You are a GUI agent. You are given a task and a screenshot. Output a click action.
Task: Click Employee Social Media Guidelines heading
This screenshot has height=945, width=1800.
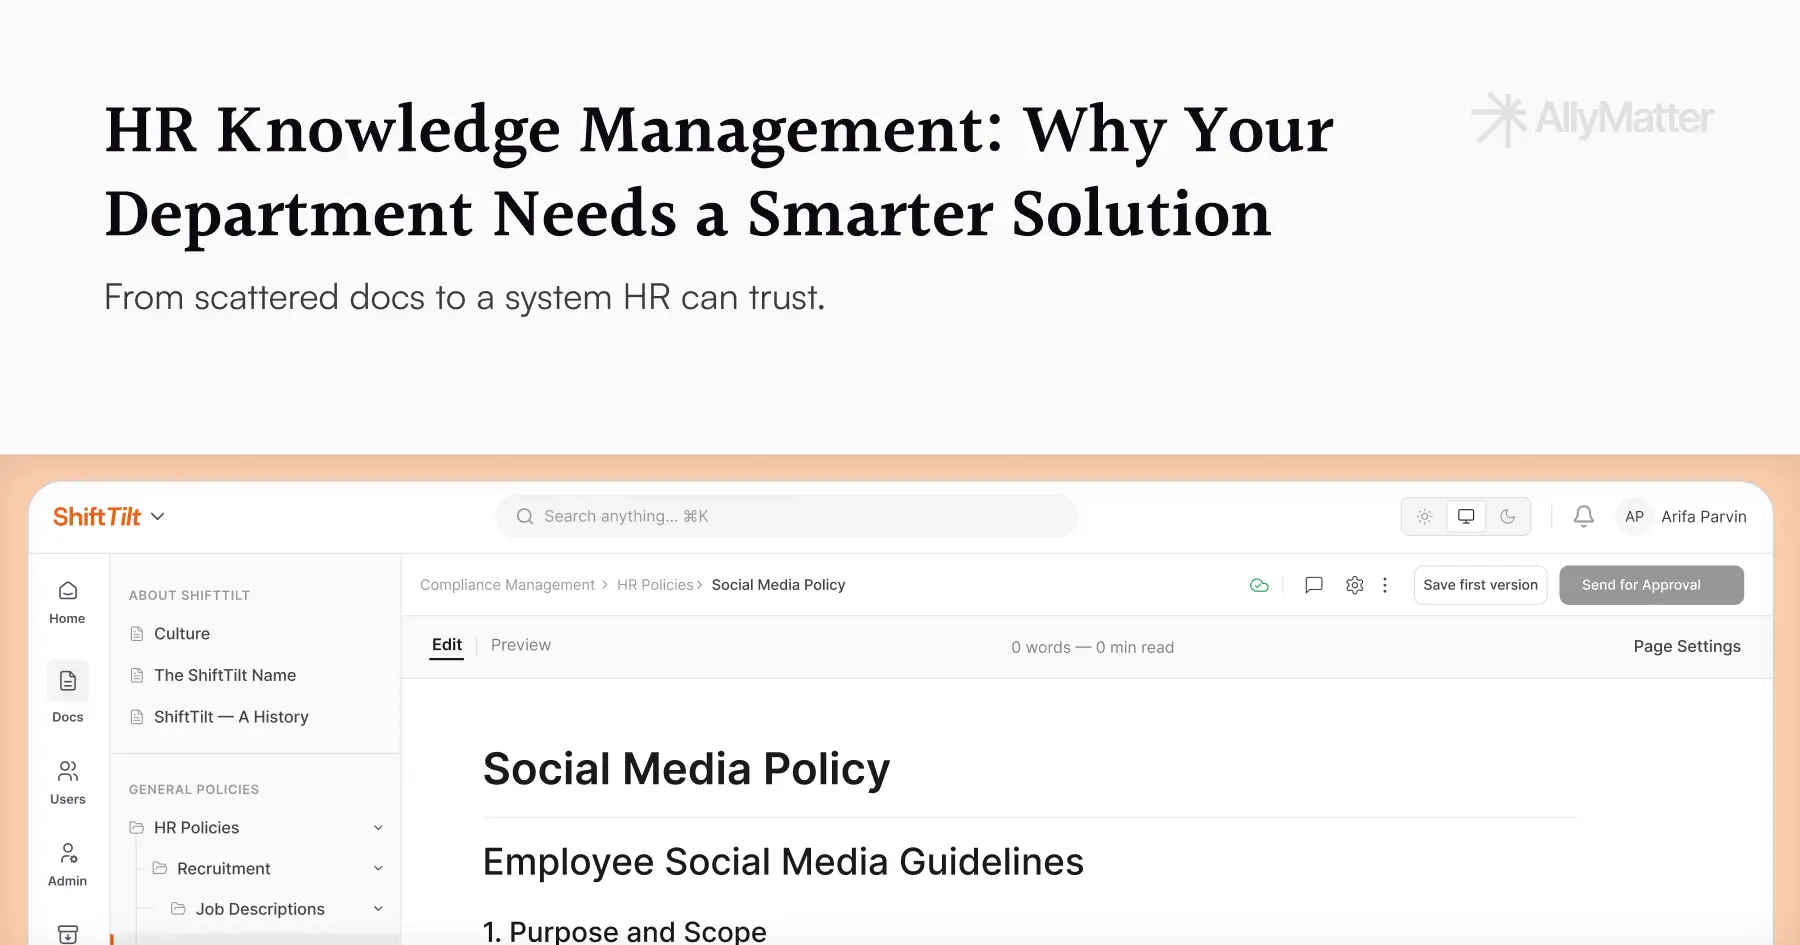click(x=783, y=862)
